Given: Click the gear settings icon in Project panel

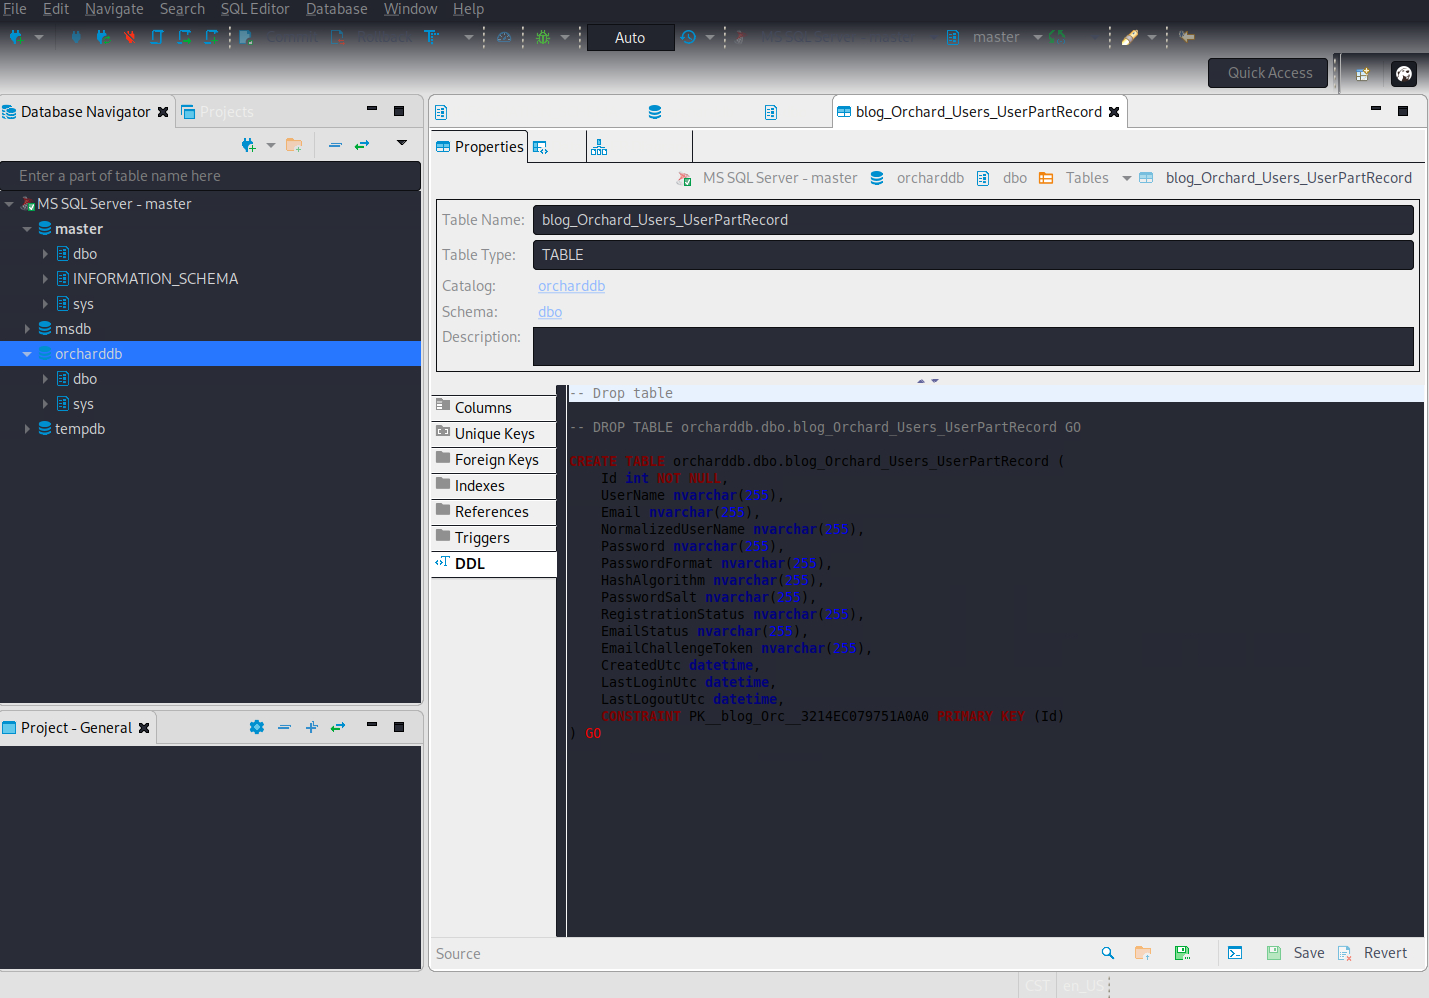Looking at the screenshot, I should point(257,727).
